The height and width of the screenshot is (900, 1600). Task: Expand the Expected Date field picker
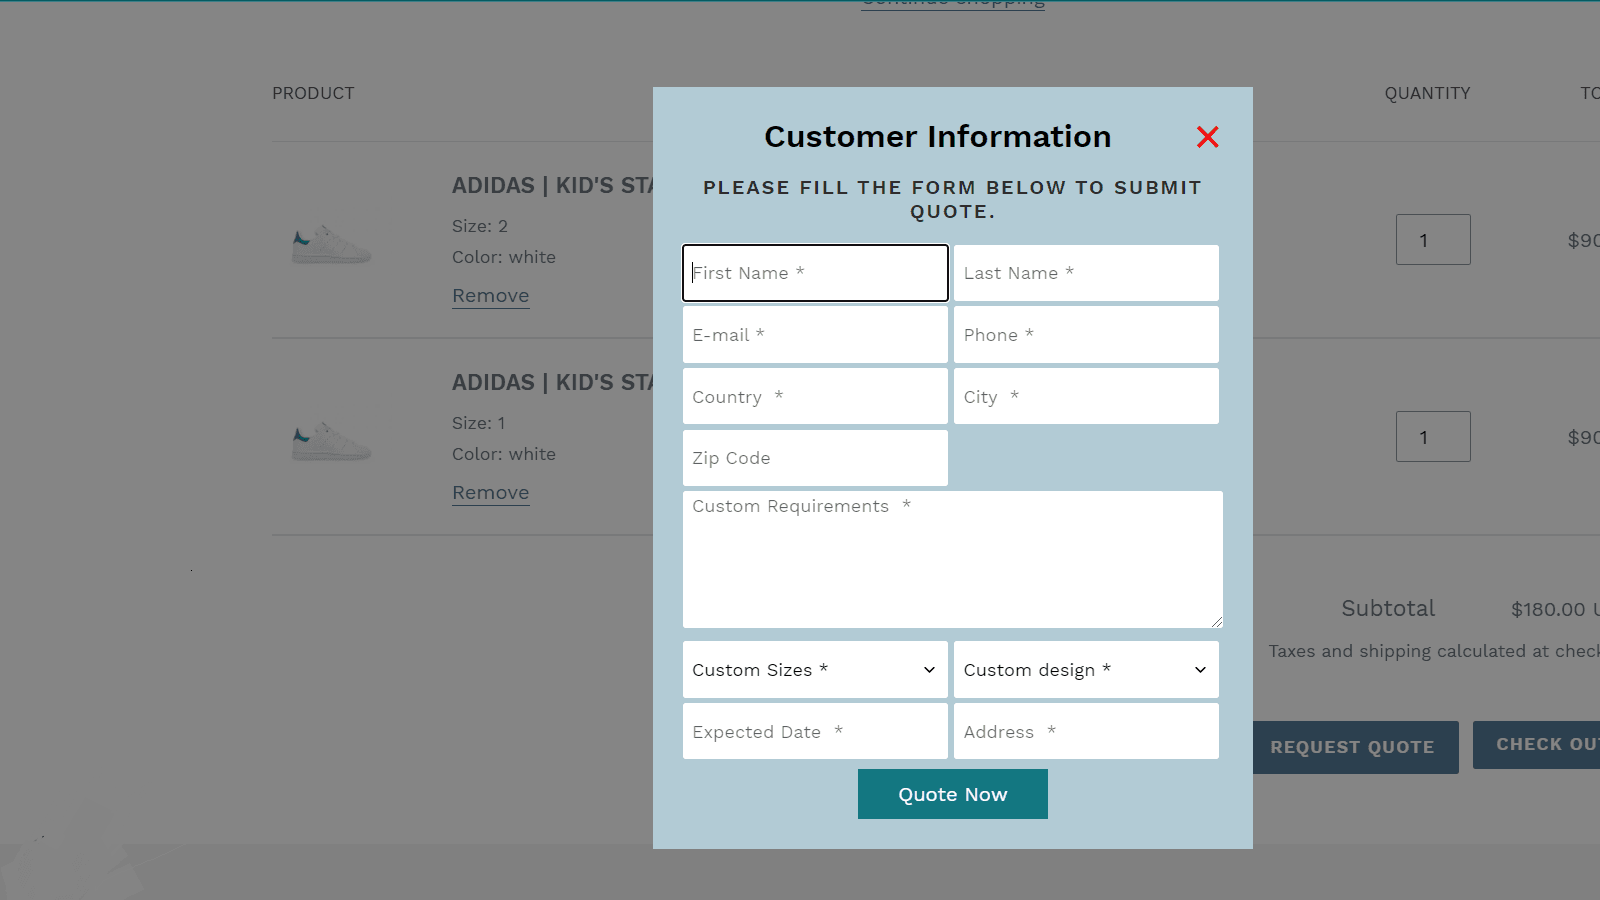click(x=814, y=731)
